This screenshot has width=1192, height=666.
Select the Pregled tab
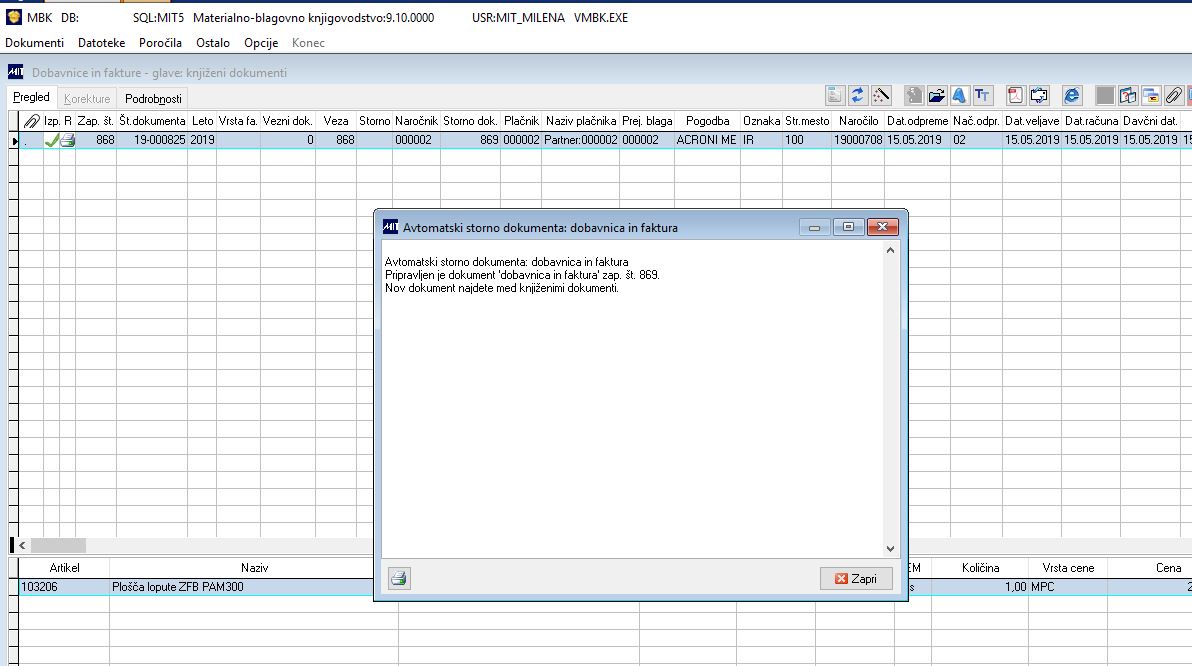(x=31, y=97)
